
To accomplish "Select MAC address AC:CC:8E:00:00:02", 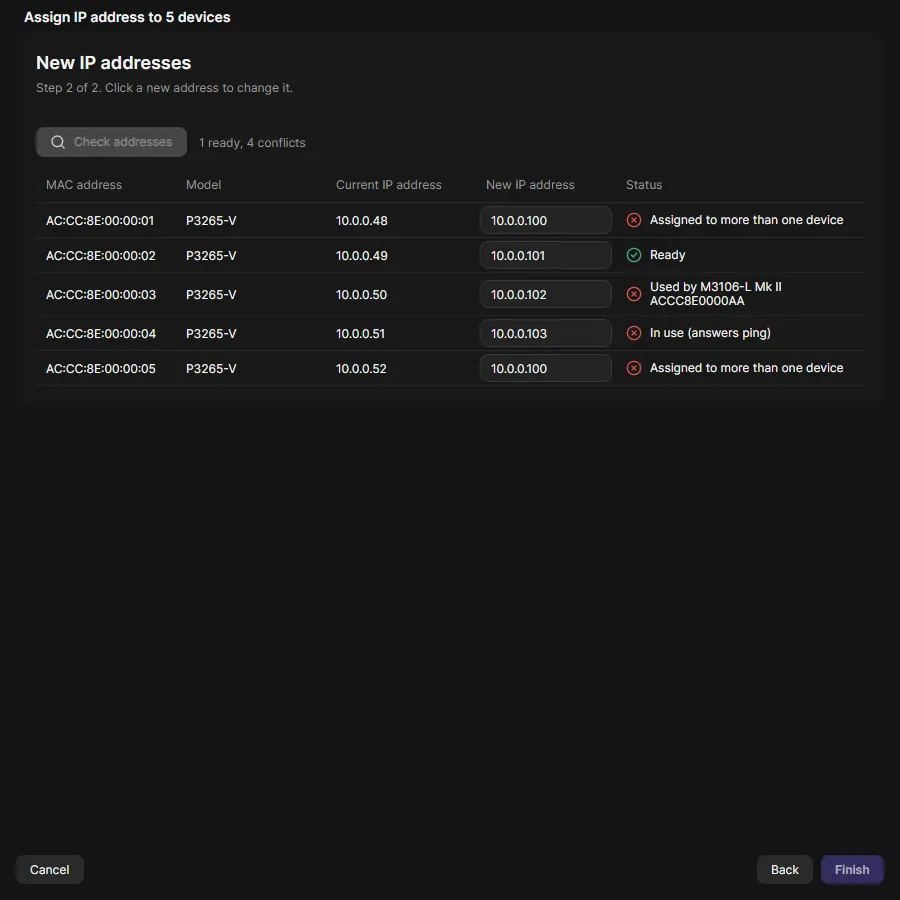I will pos(100,255).
